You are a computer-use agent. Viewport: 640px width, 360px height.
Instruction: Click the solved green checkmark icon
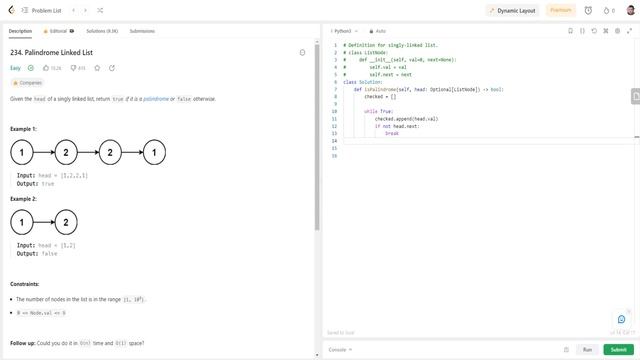[x=31, y=68]
